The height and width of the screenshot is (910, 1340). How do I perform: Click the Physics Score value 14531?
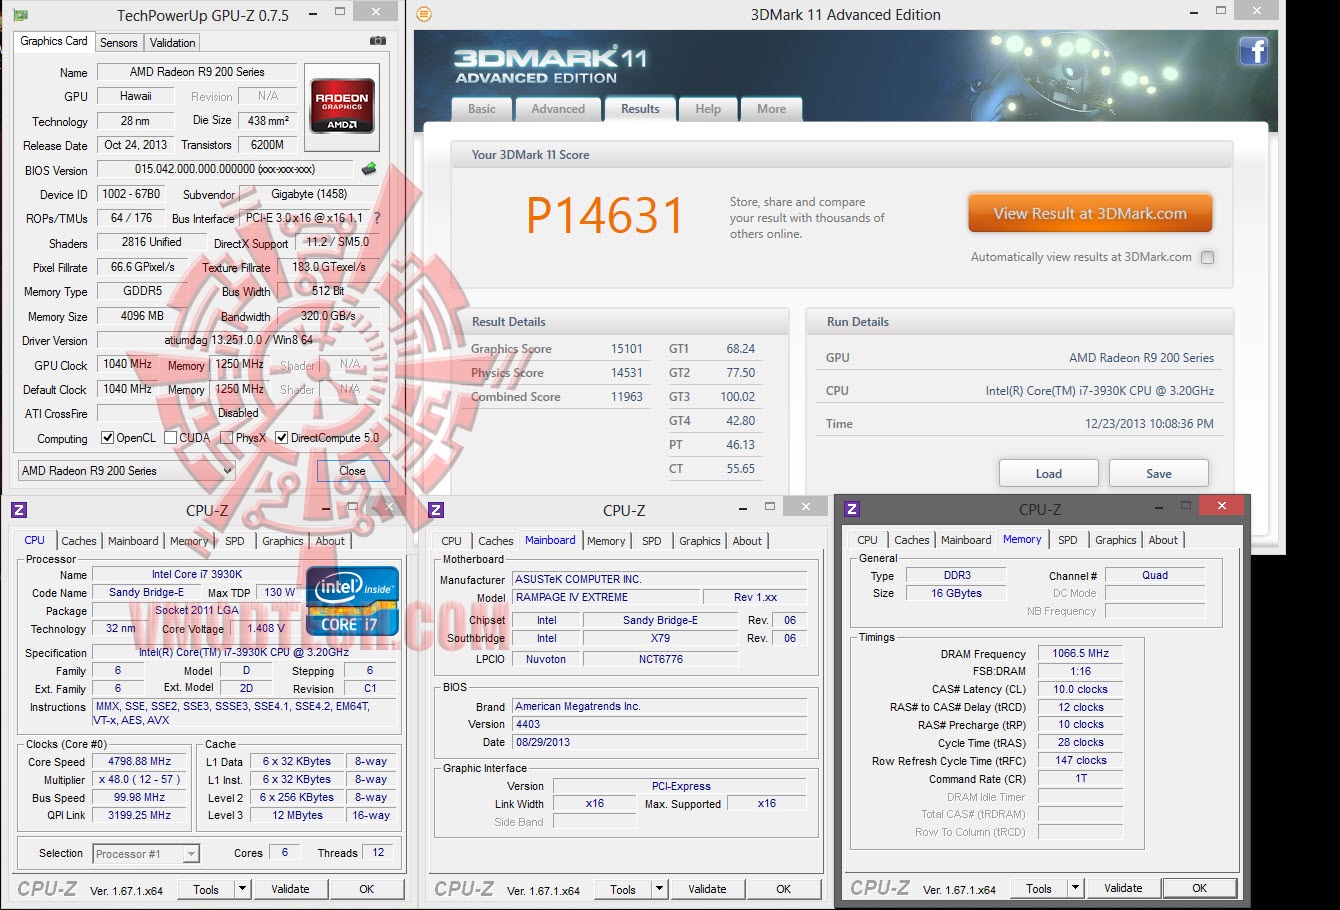(x=627, y=373)
